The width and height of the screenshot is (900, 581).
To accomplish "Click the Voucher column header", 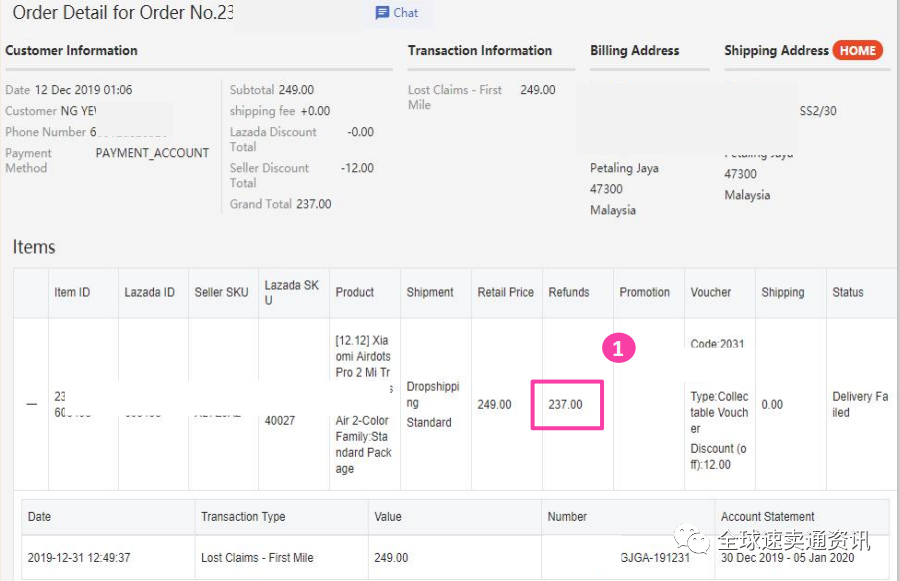I will (x=711, y=292).
